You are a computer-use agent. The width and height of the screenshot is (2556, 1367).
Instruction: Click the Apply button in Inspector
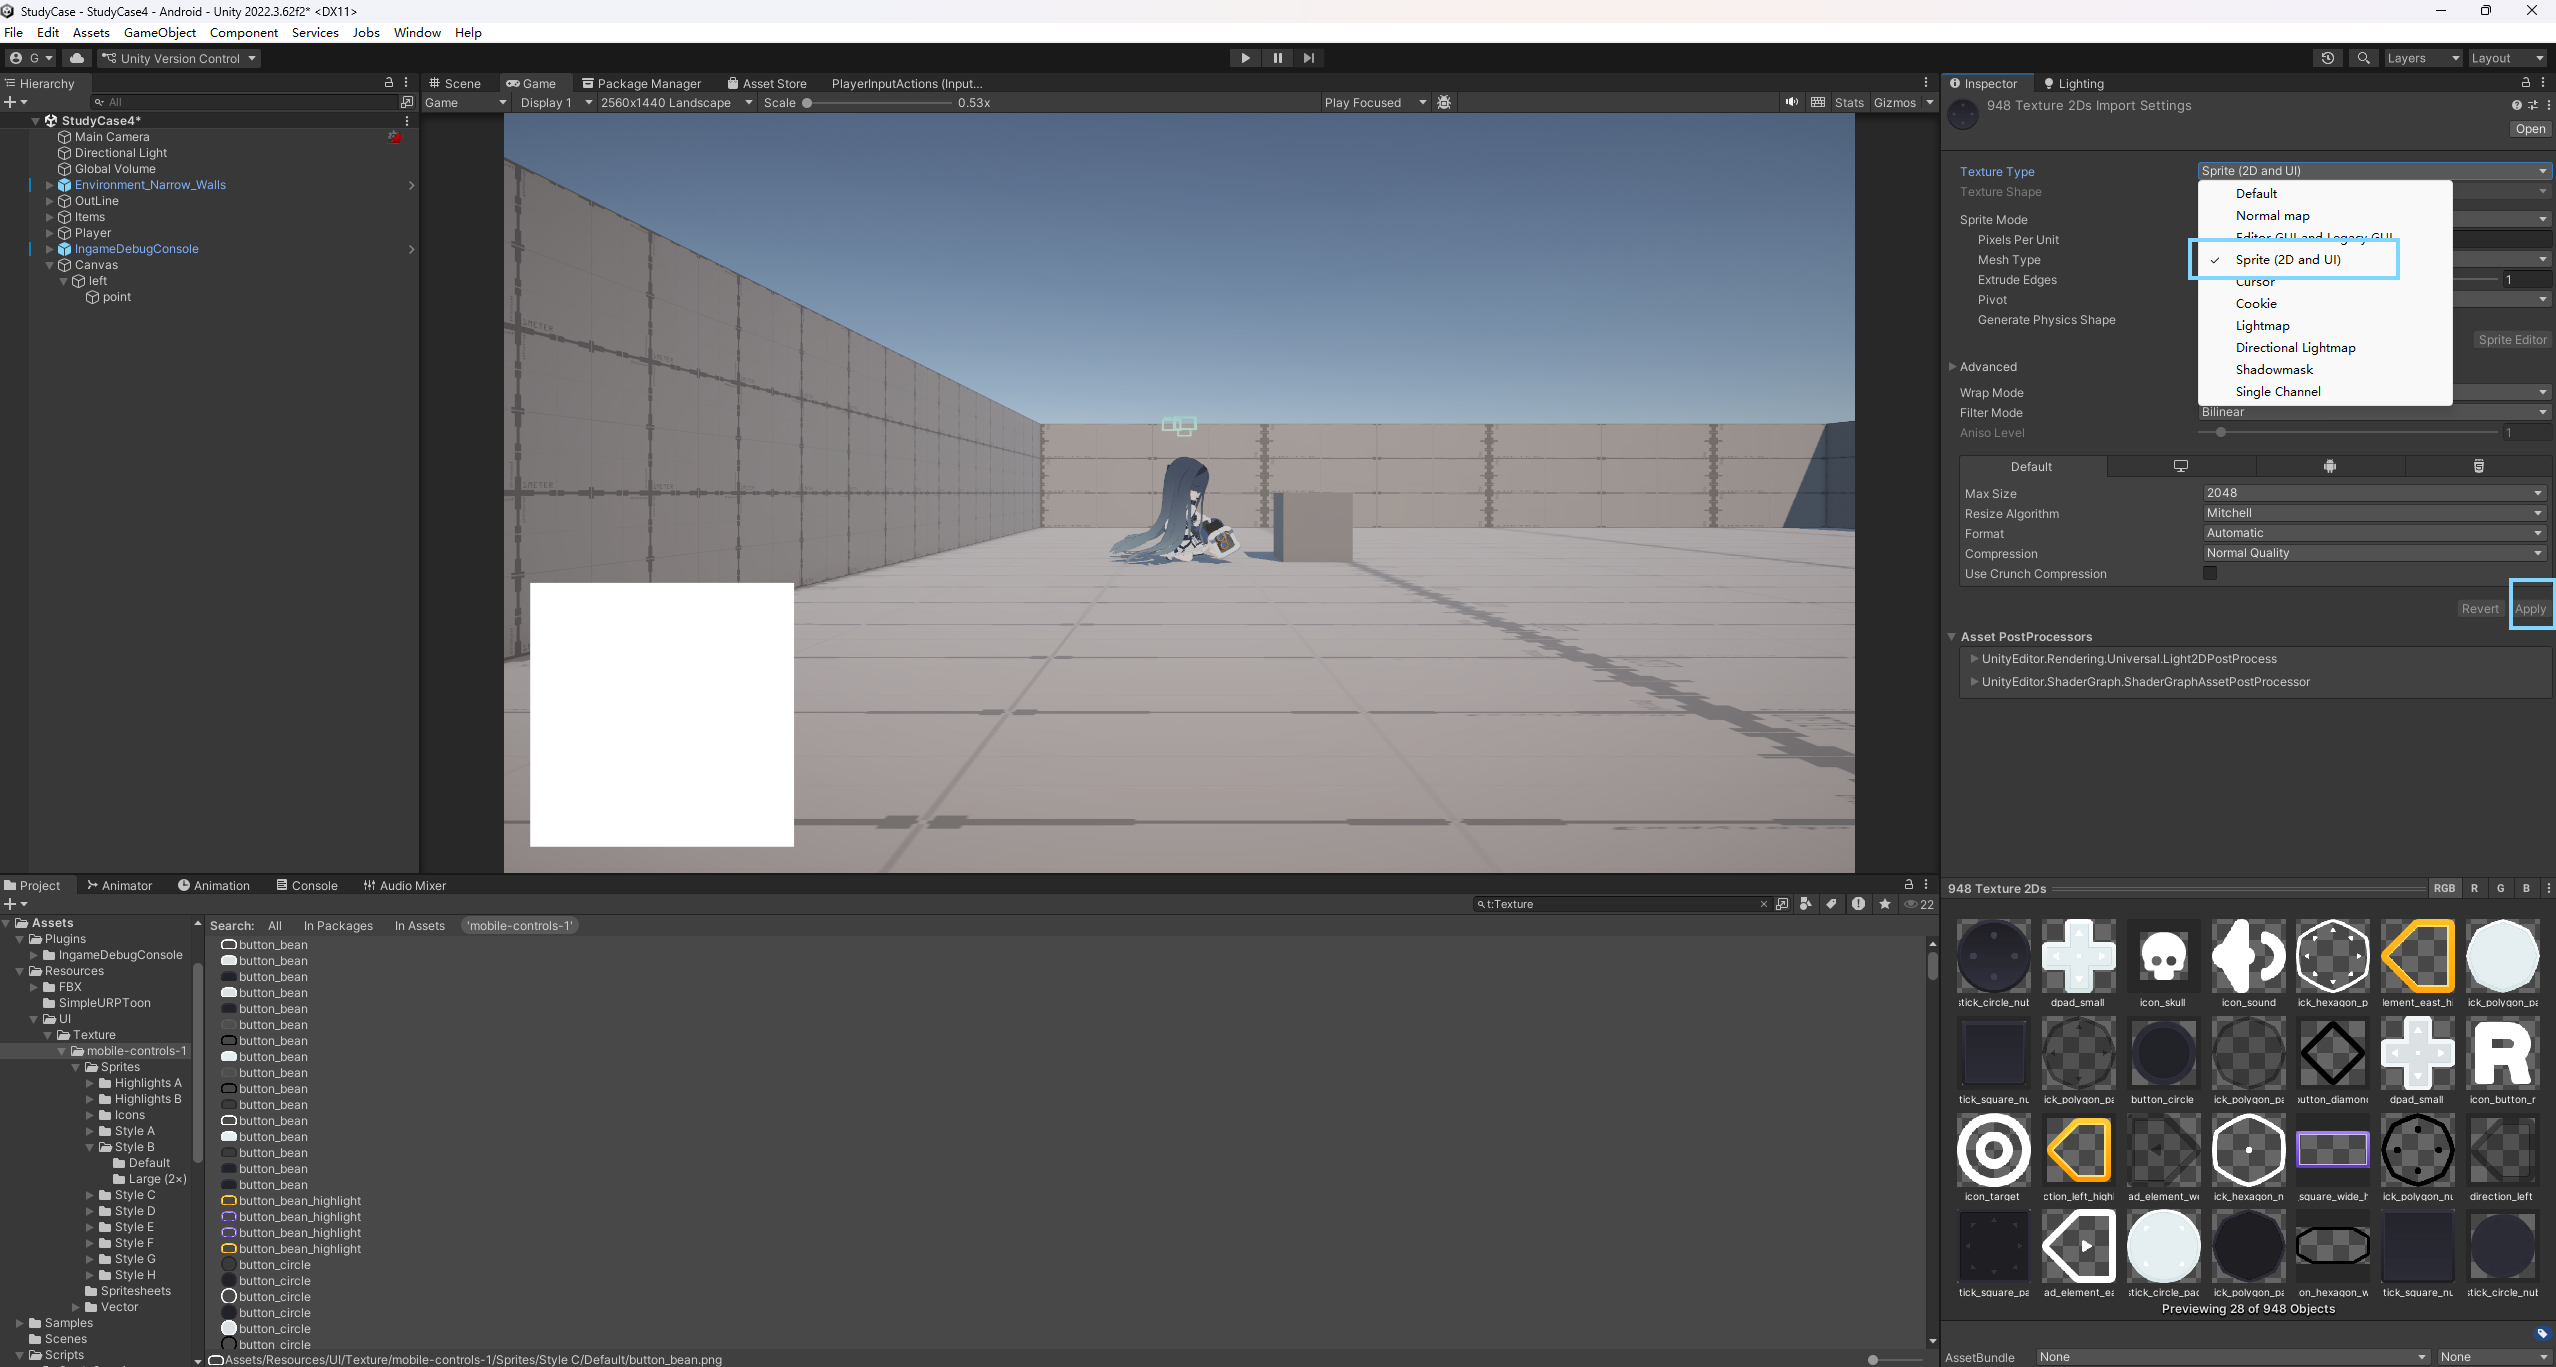[2530, 608]
